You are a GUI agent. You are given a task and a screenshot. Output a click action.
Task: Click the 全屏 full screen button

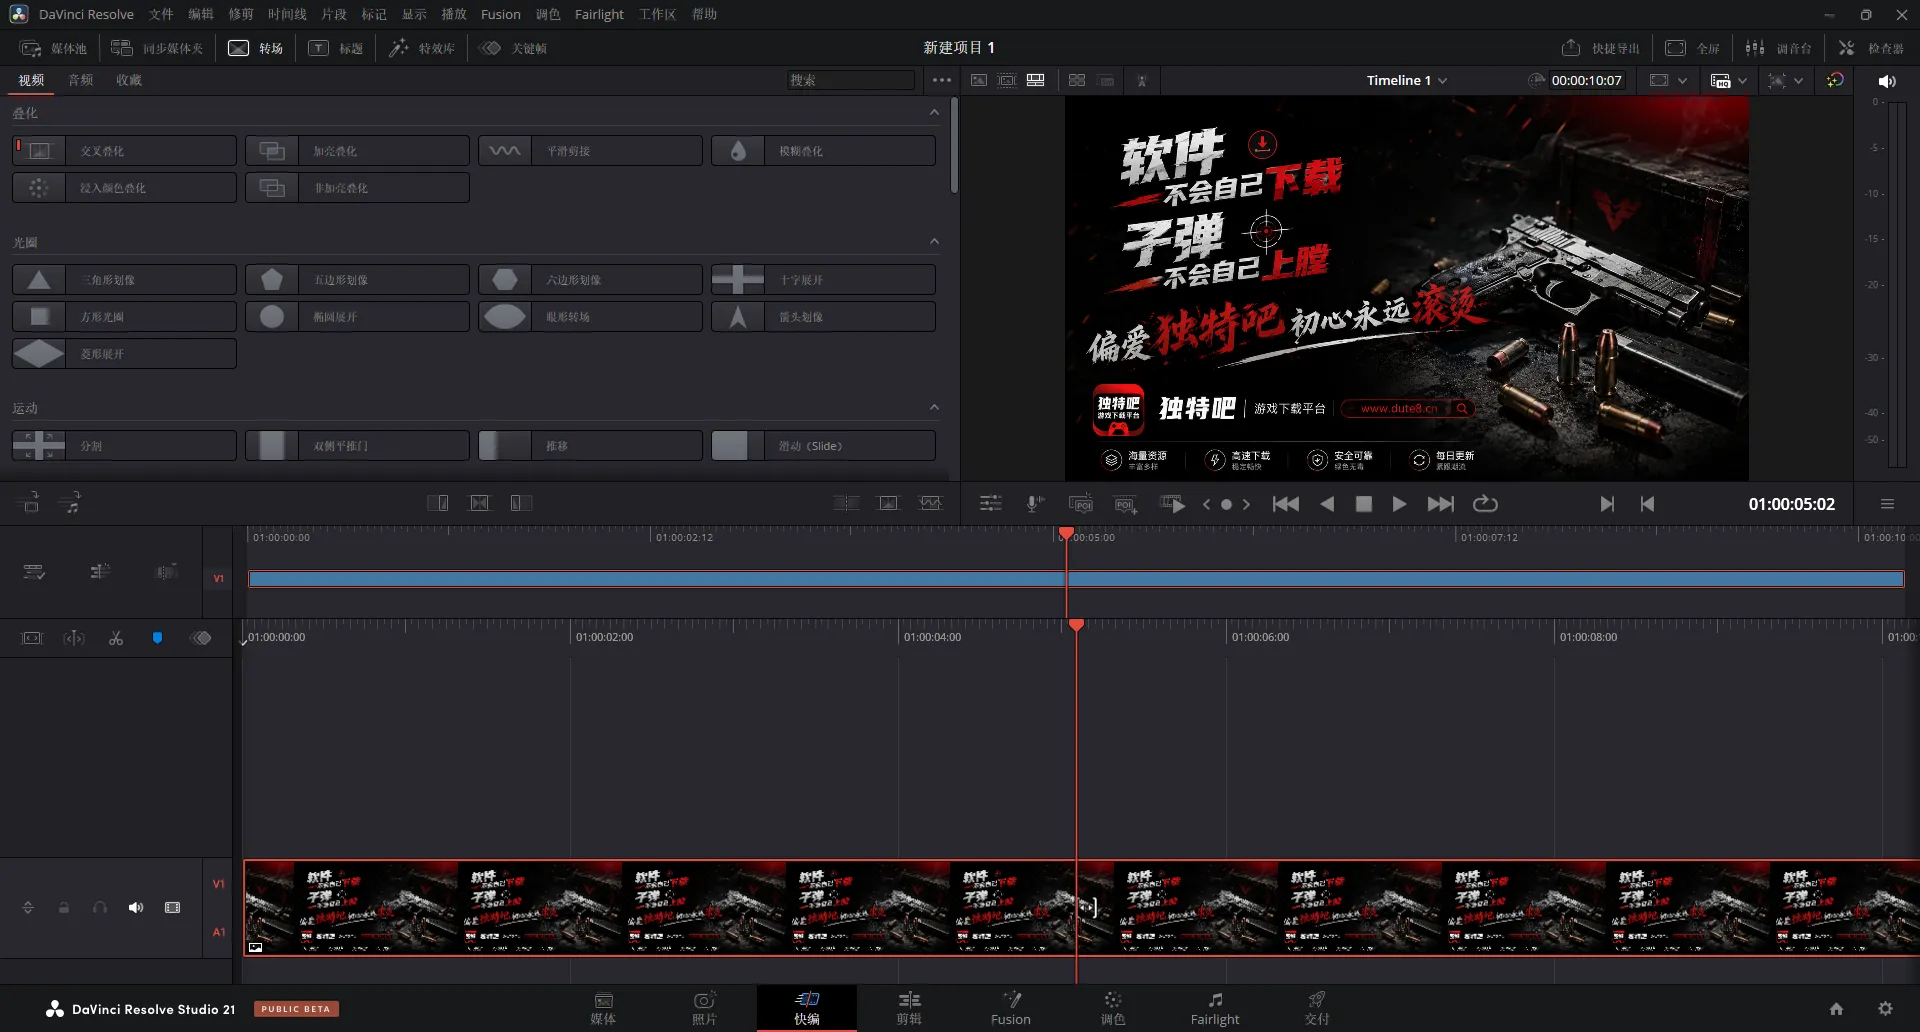tap(1692, 48)
